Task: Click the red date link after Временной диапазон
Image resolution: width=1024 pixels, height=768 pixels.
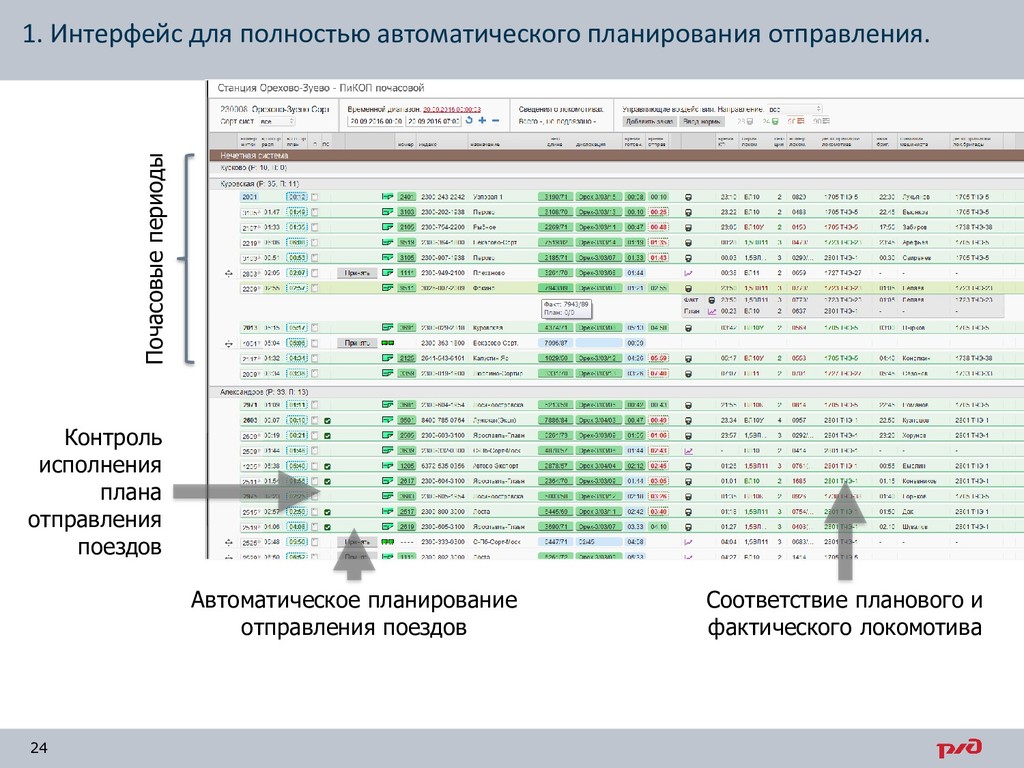Action: pos(452,109)
